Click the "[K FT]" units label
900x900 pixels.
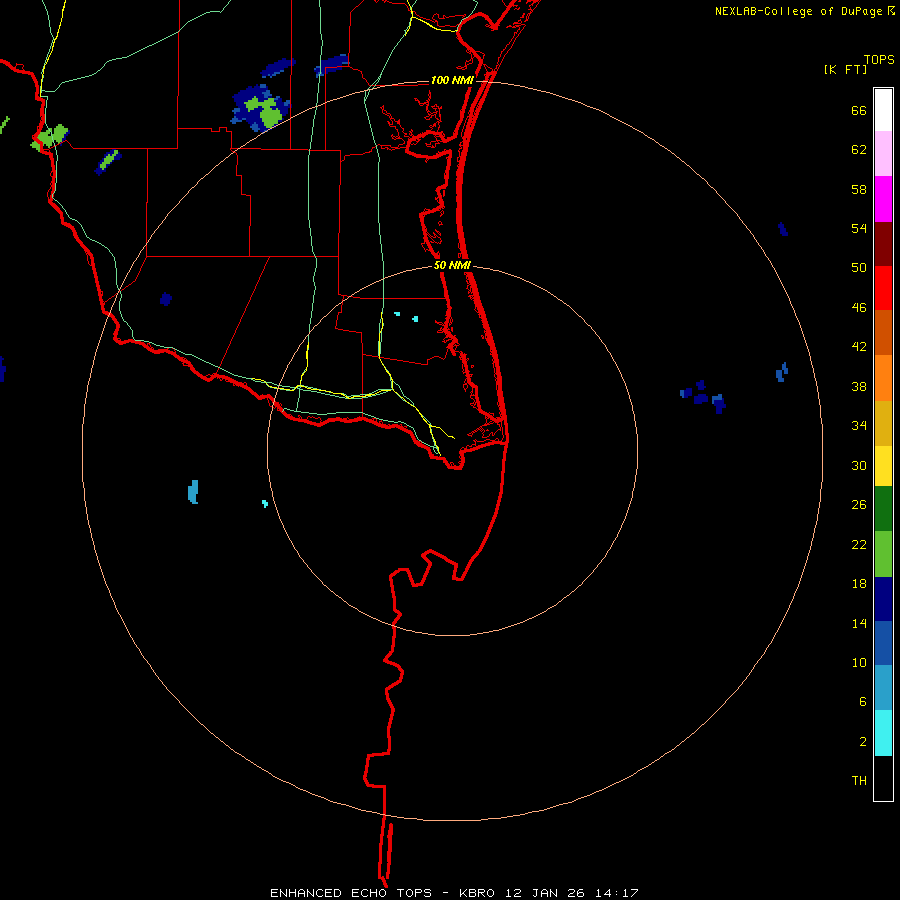[x=845, y=69]
